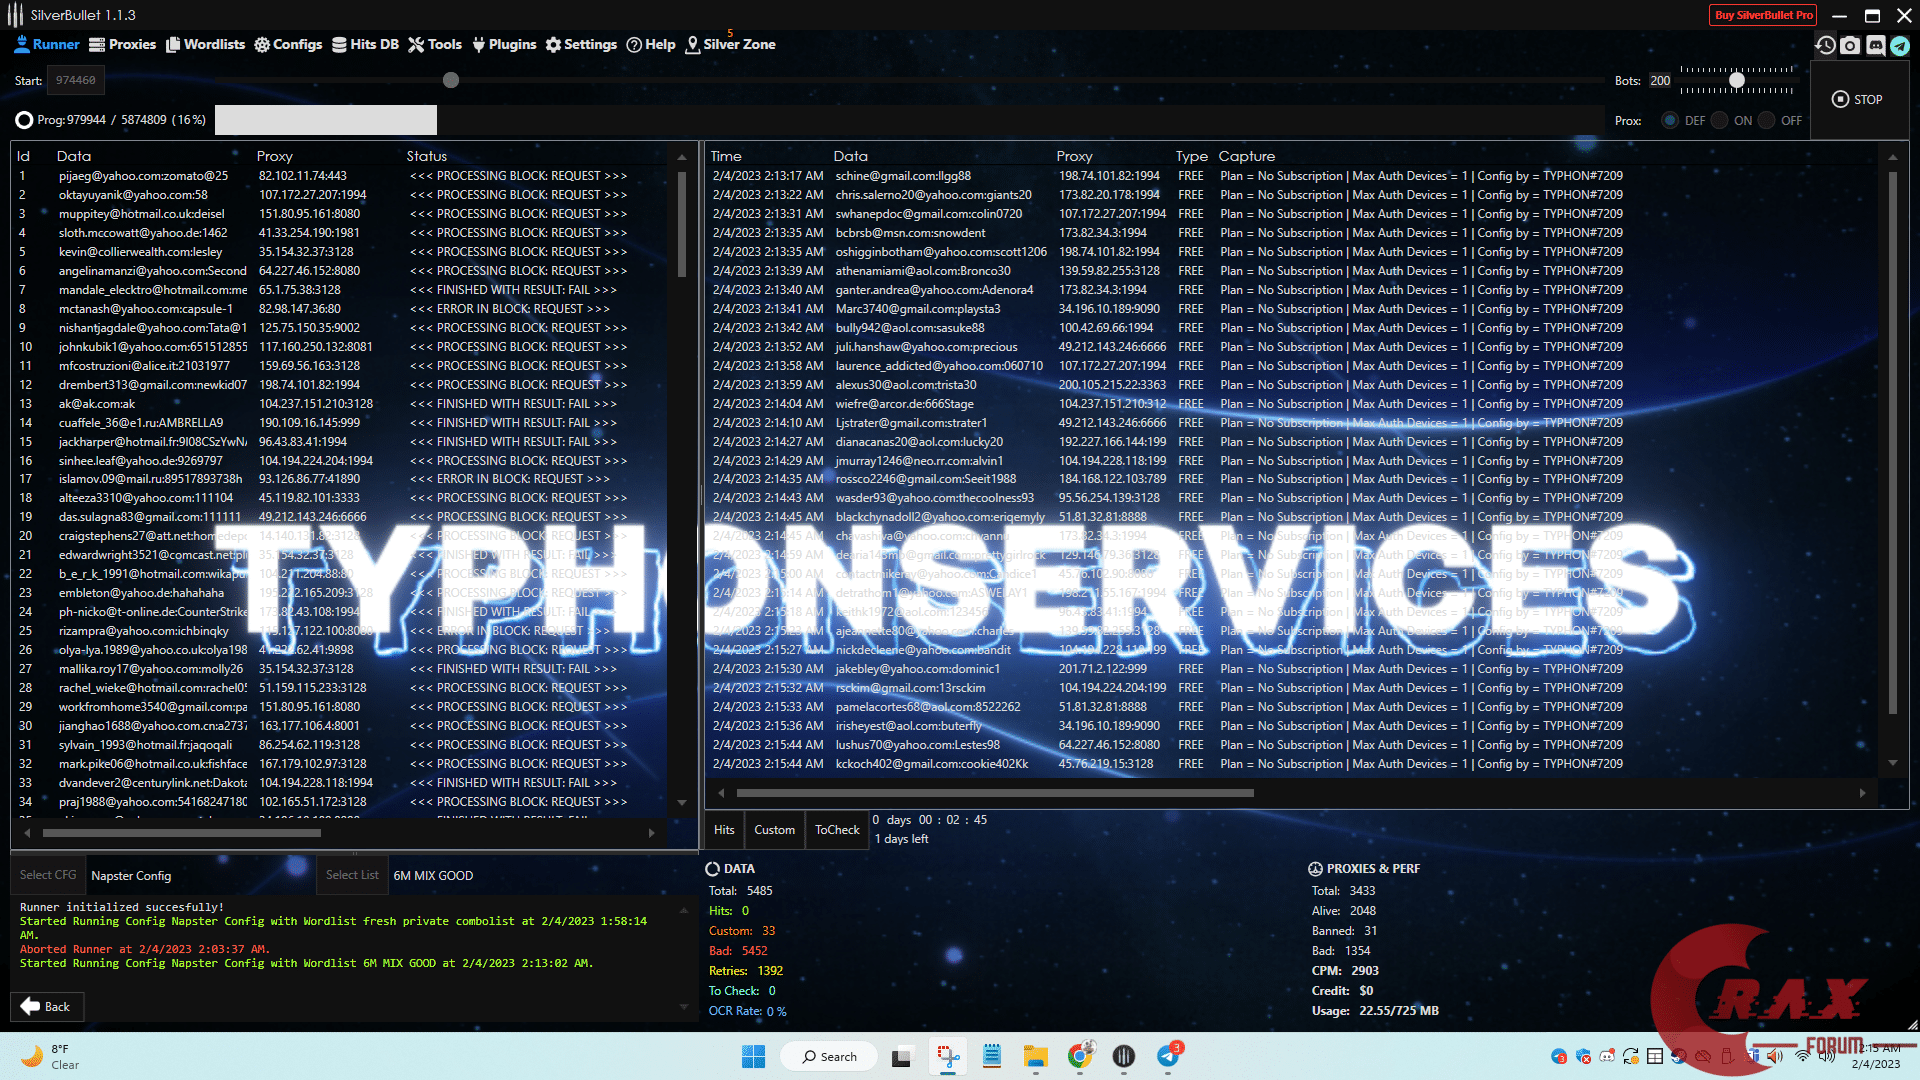The image size is (1920, 1080).
Task: Open the Runner section
Action: [47, 45]
